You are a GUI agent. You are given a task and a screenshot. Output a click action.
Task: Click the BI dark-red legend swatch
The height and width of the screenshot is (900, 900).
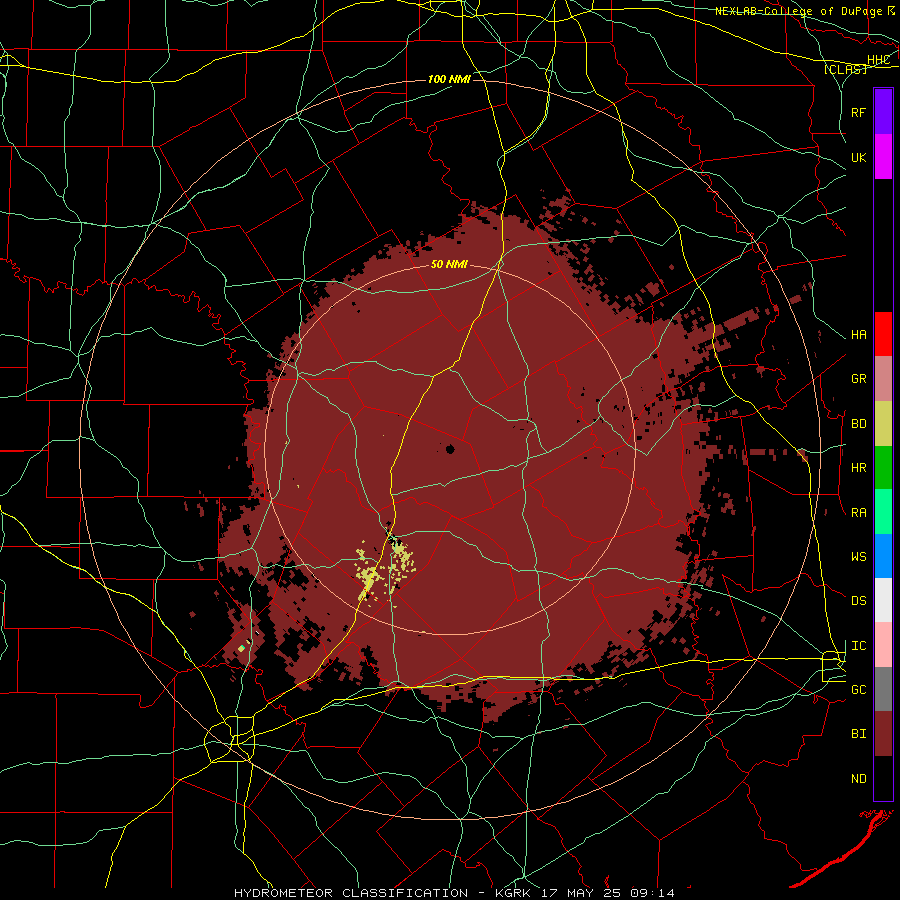pos(883,734)
